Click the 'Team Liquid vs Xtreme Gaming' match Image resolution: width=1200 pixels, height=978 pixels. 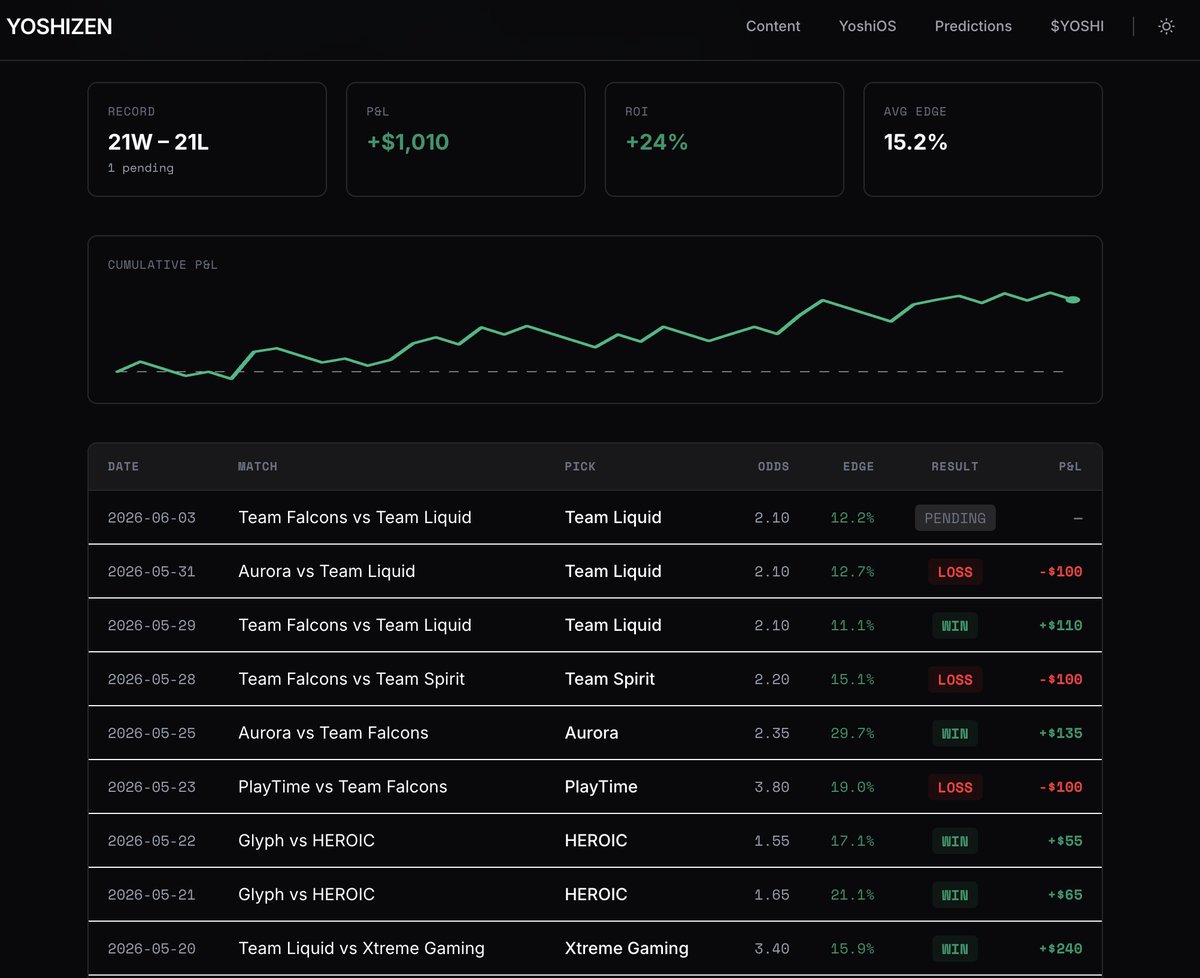361,948
